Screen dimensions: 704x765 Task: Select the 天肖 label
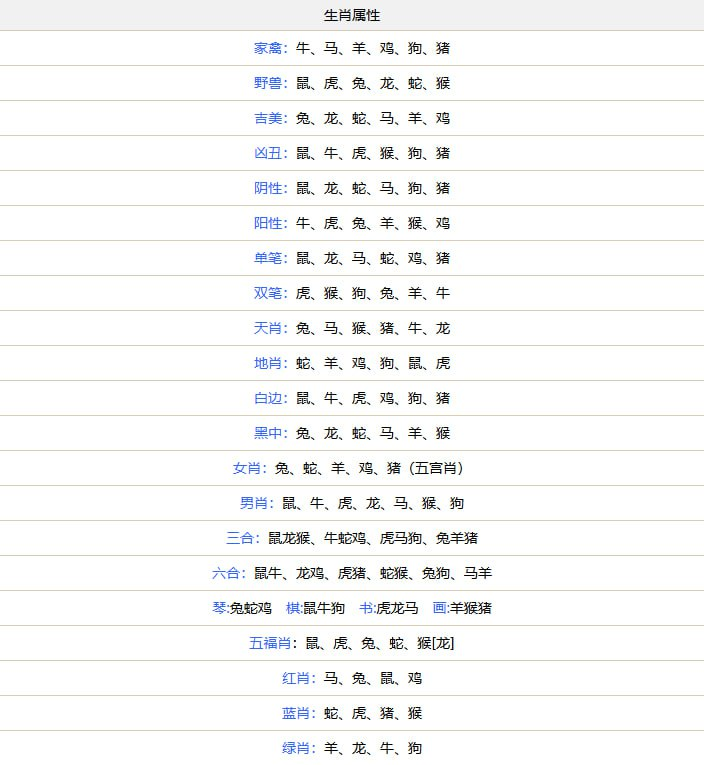[x=268, y=328]
